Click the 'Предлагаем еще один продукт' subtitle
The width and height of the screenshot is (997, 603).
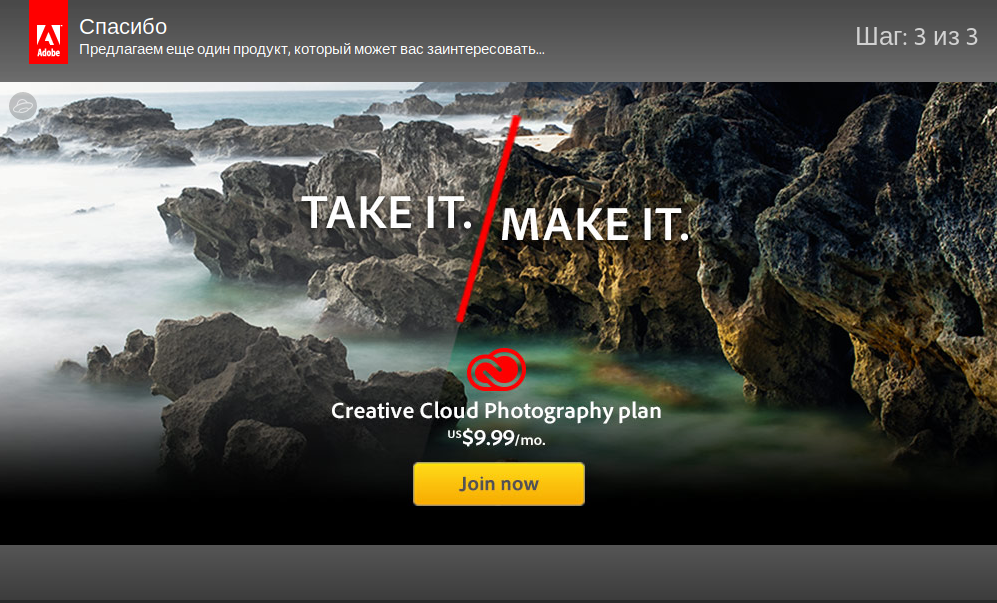pyautogui.click(x=312, y=49)
